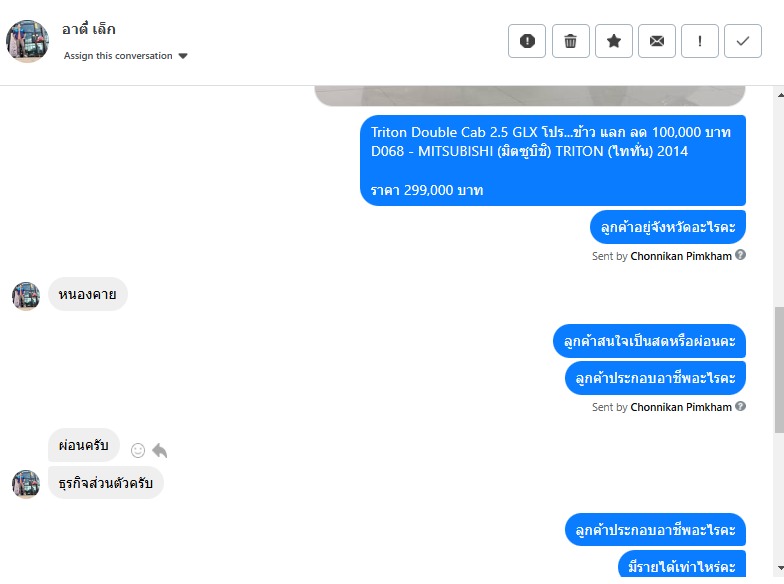The width and height of the screenshot is (784, 584).
Task: Star this conversation as follow up
Action: click(614, 41)
